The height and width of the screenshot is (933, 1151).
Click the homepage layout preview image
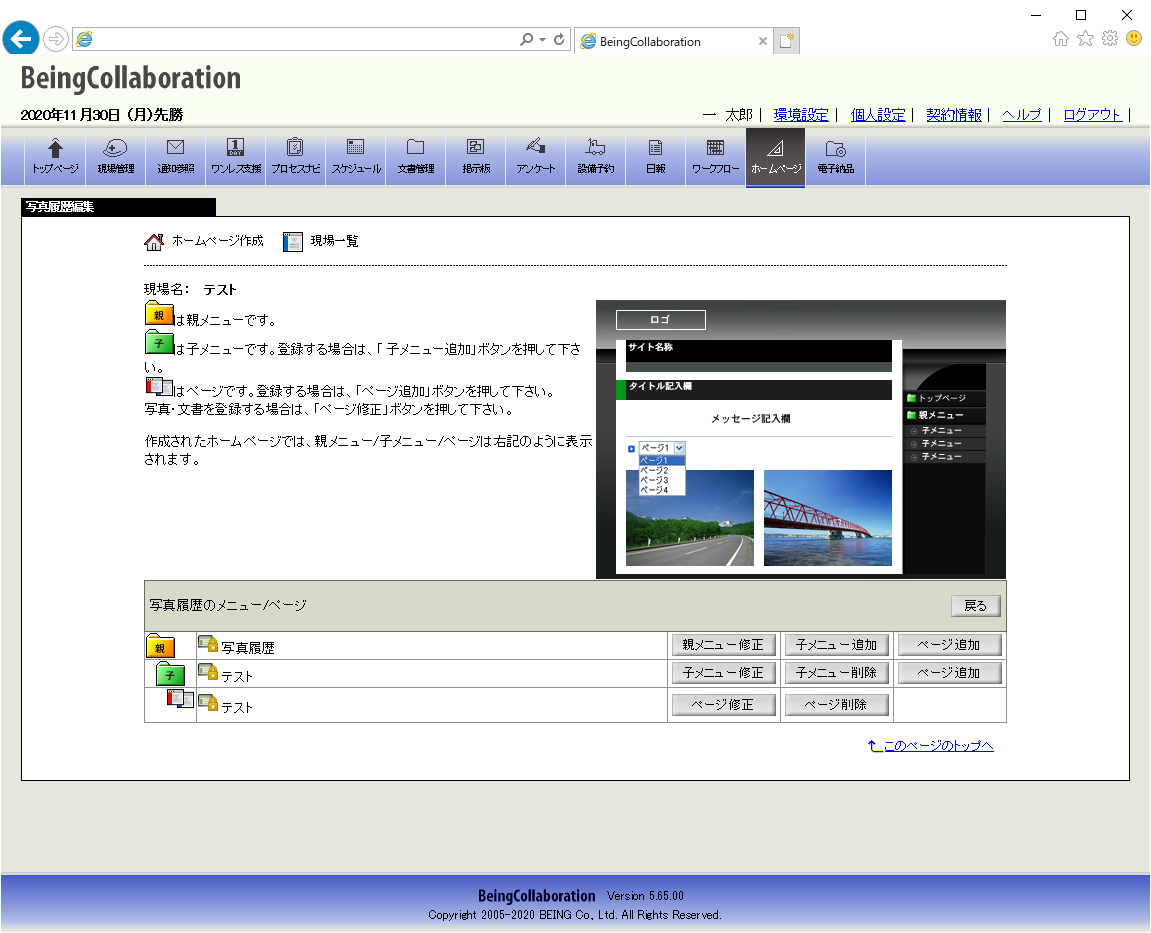tap(801, 439)
